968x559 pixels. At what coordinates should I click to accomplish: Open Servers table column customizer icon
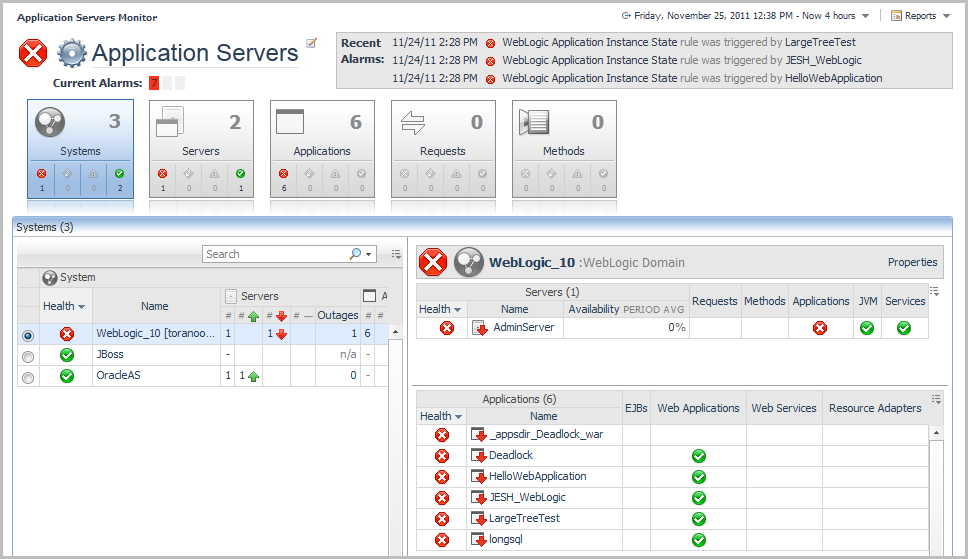(x=935, y=291)
